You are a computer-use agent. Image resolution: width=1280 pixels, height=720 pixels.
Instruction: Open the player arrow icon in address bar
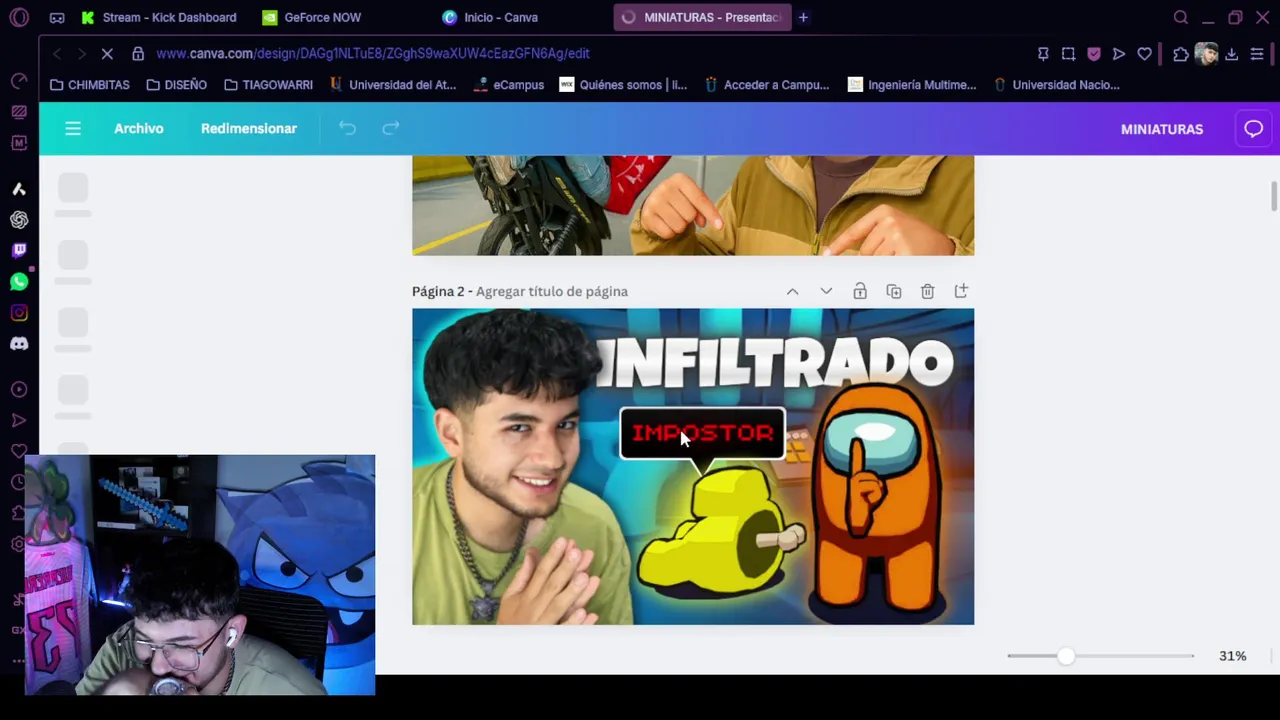coord(1119,54)
